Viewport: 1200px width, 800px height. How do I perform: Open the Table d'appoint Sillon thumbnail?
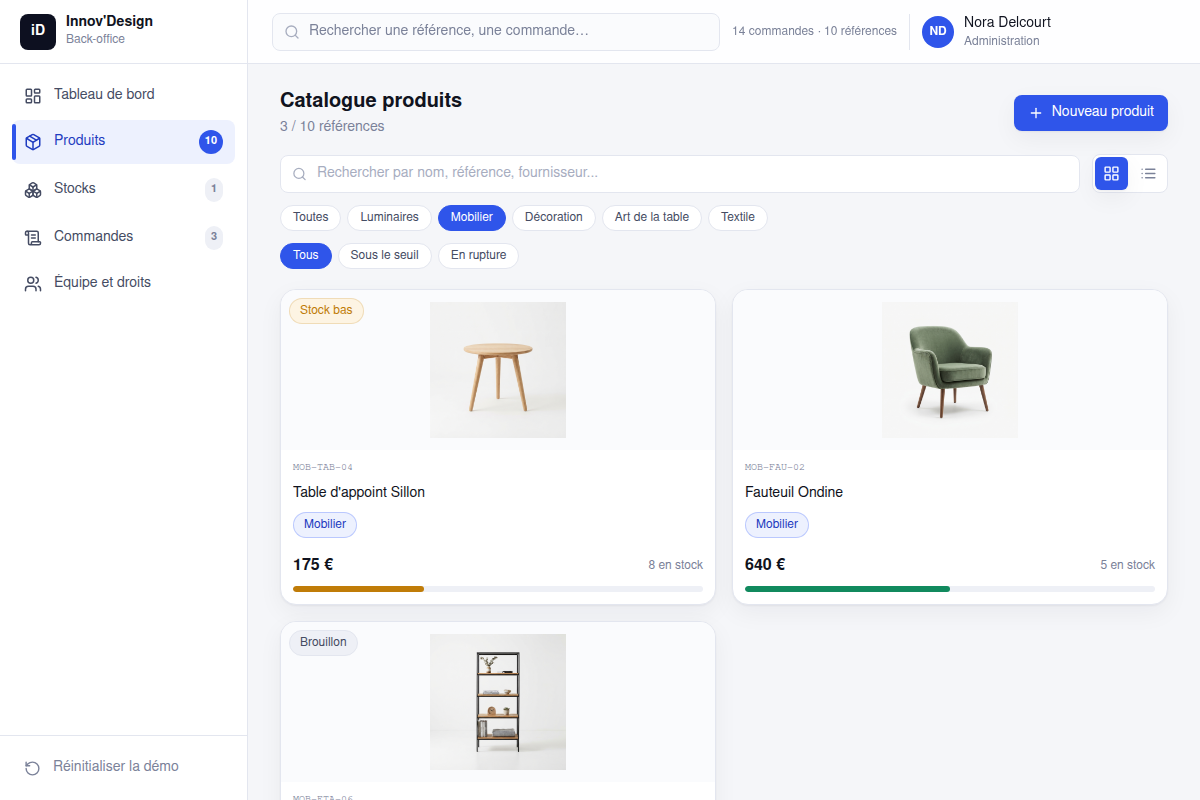click(498, 370)
